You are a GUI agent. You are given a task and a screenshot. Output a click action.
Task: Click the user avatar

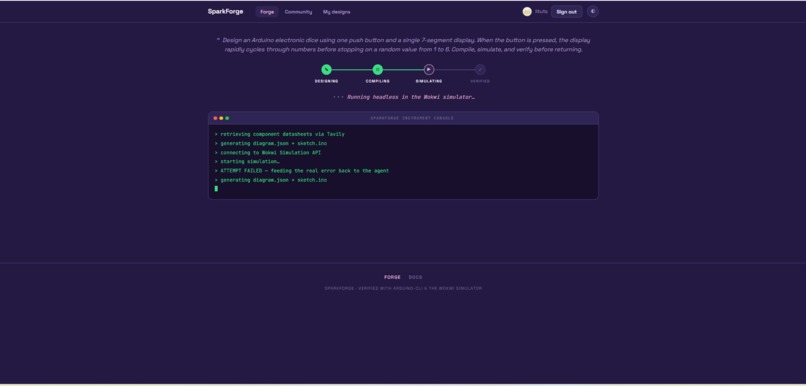tap(527, 11)
